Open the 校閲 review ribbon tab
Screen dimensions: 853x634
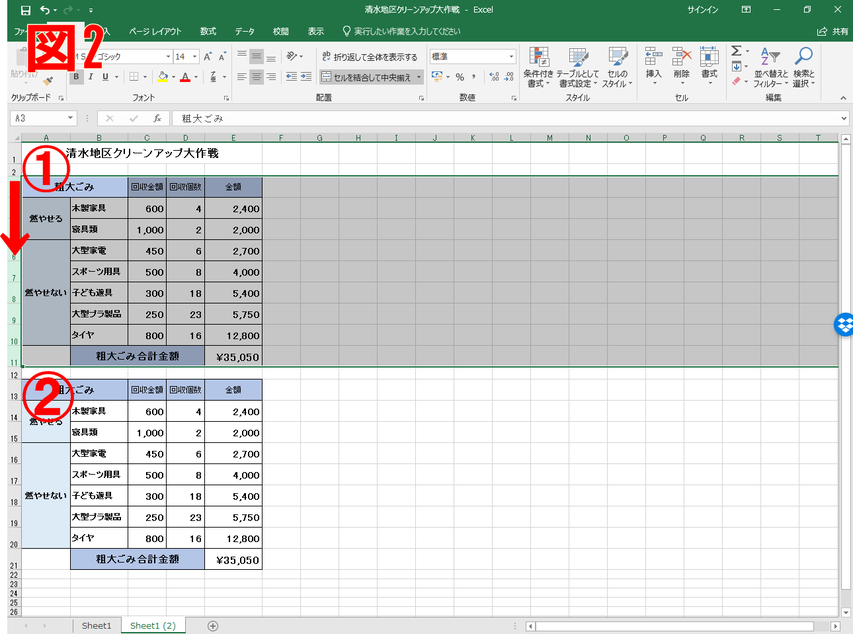coord(281,32)
